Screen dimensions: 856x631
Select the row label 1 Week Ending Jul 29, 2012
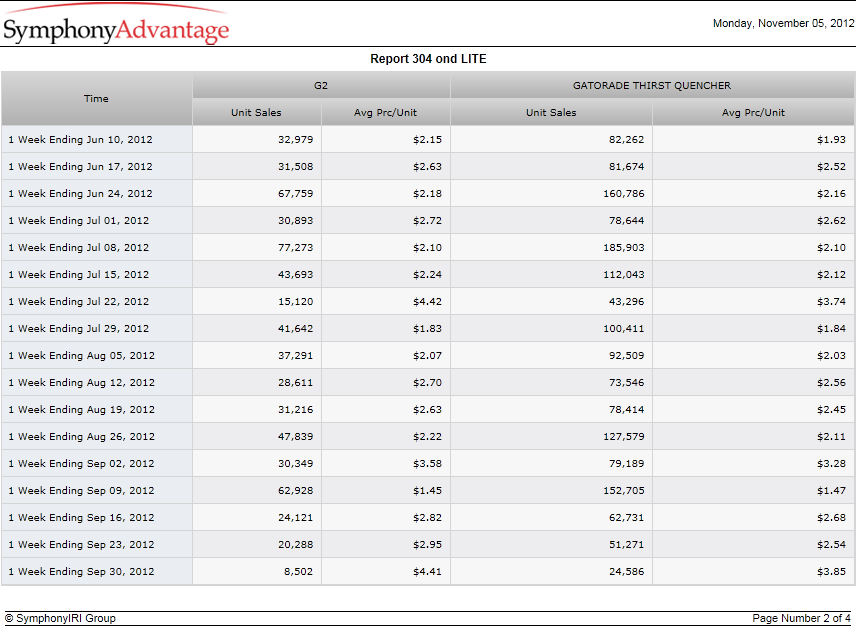coord(79,329)
